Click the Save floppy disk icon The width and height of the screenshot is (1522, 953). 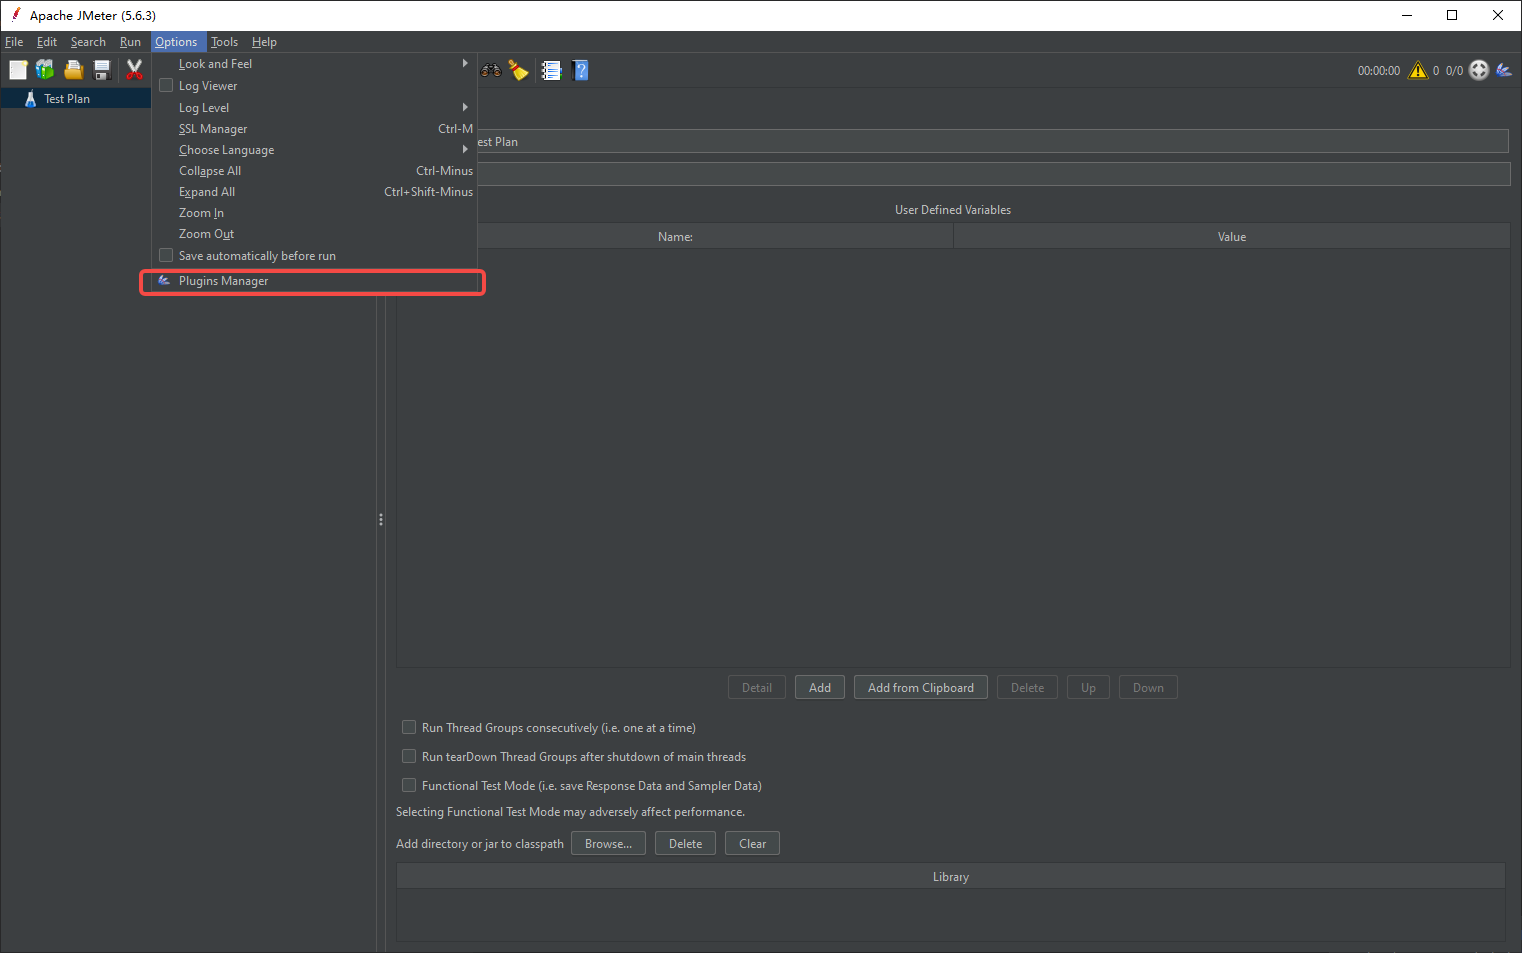tap(101, 70)
